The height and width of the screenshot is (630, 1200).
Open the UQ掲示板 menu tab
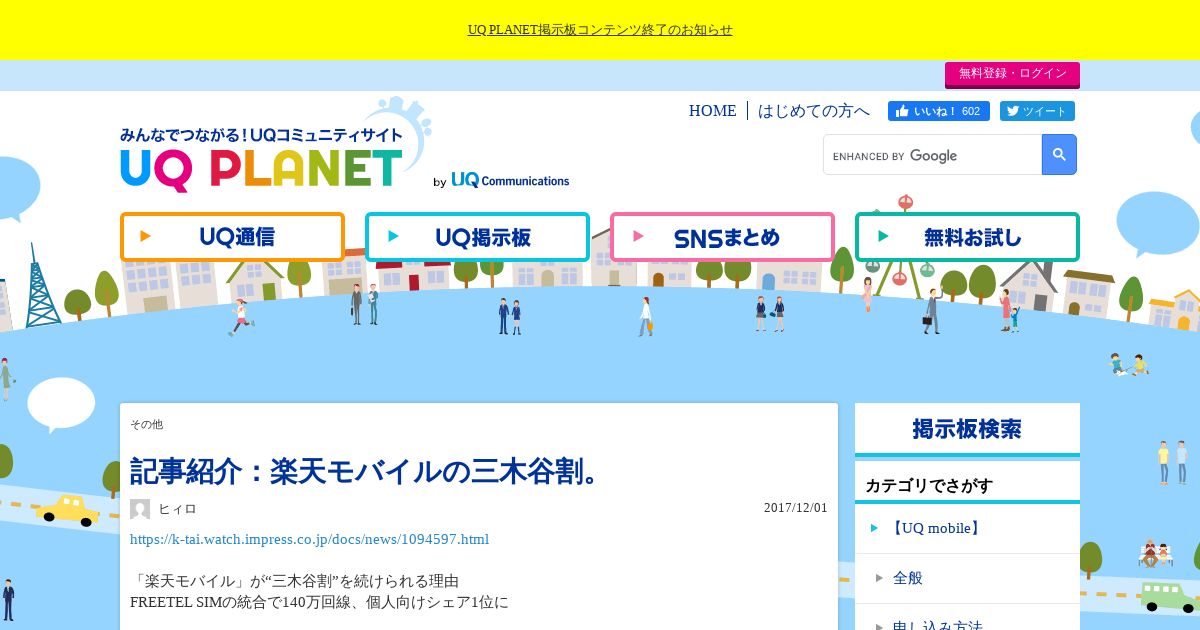477,237
